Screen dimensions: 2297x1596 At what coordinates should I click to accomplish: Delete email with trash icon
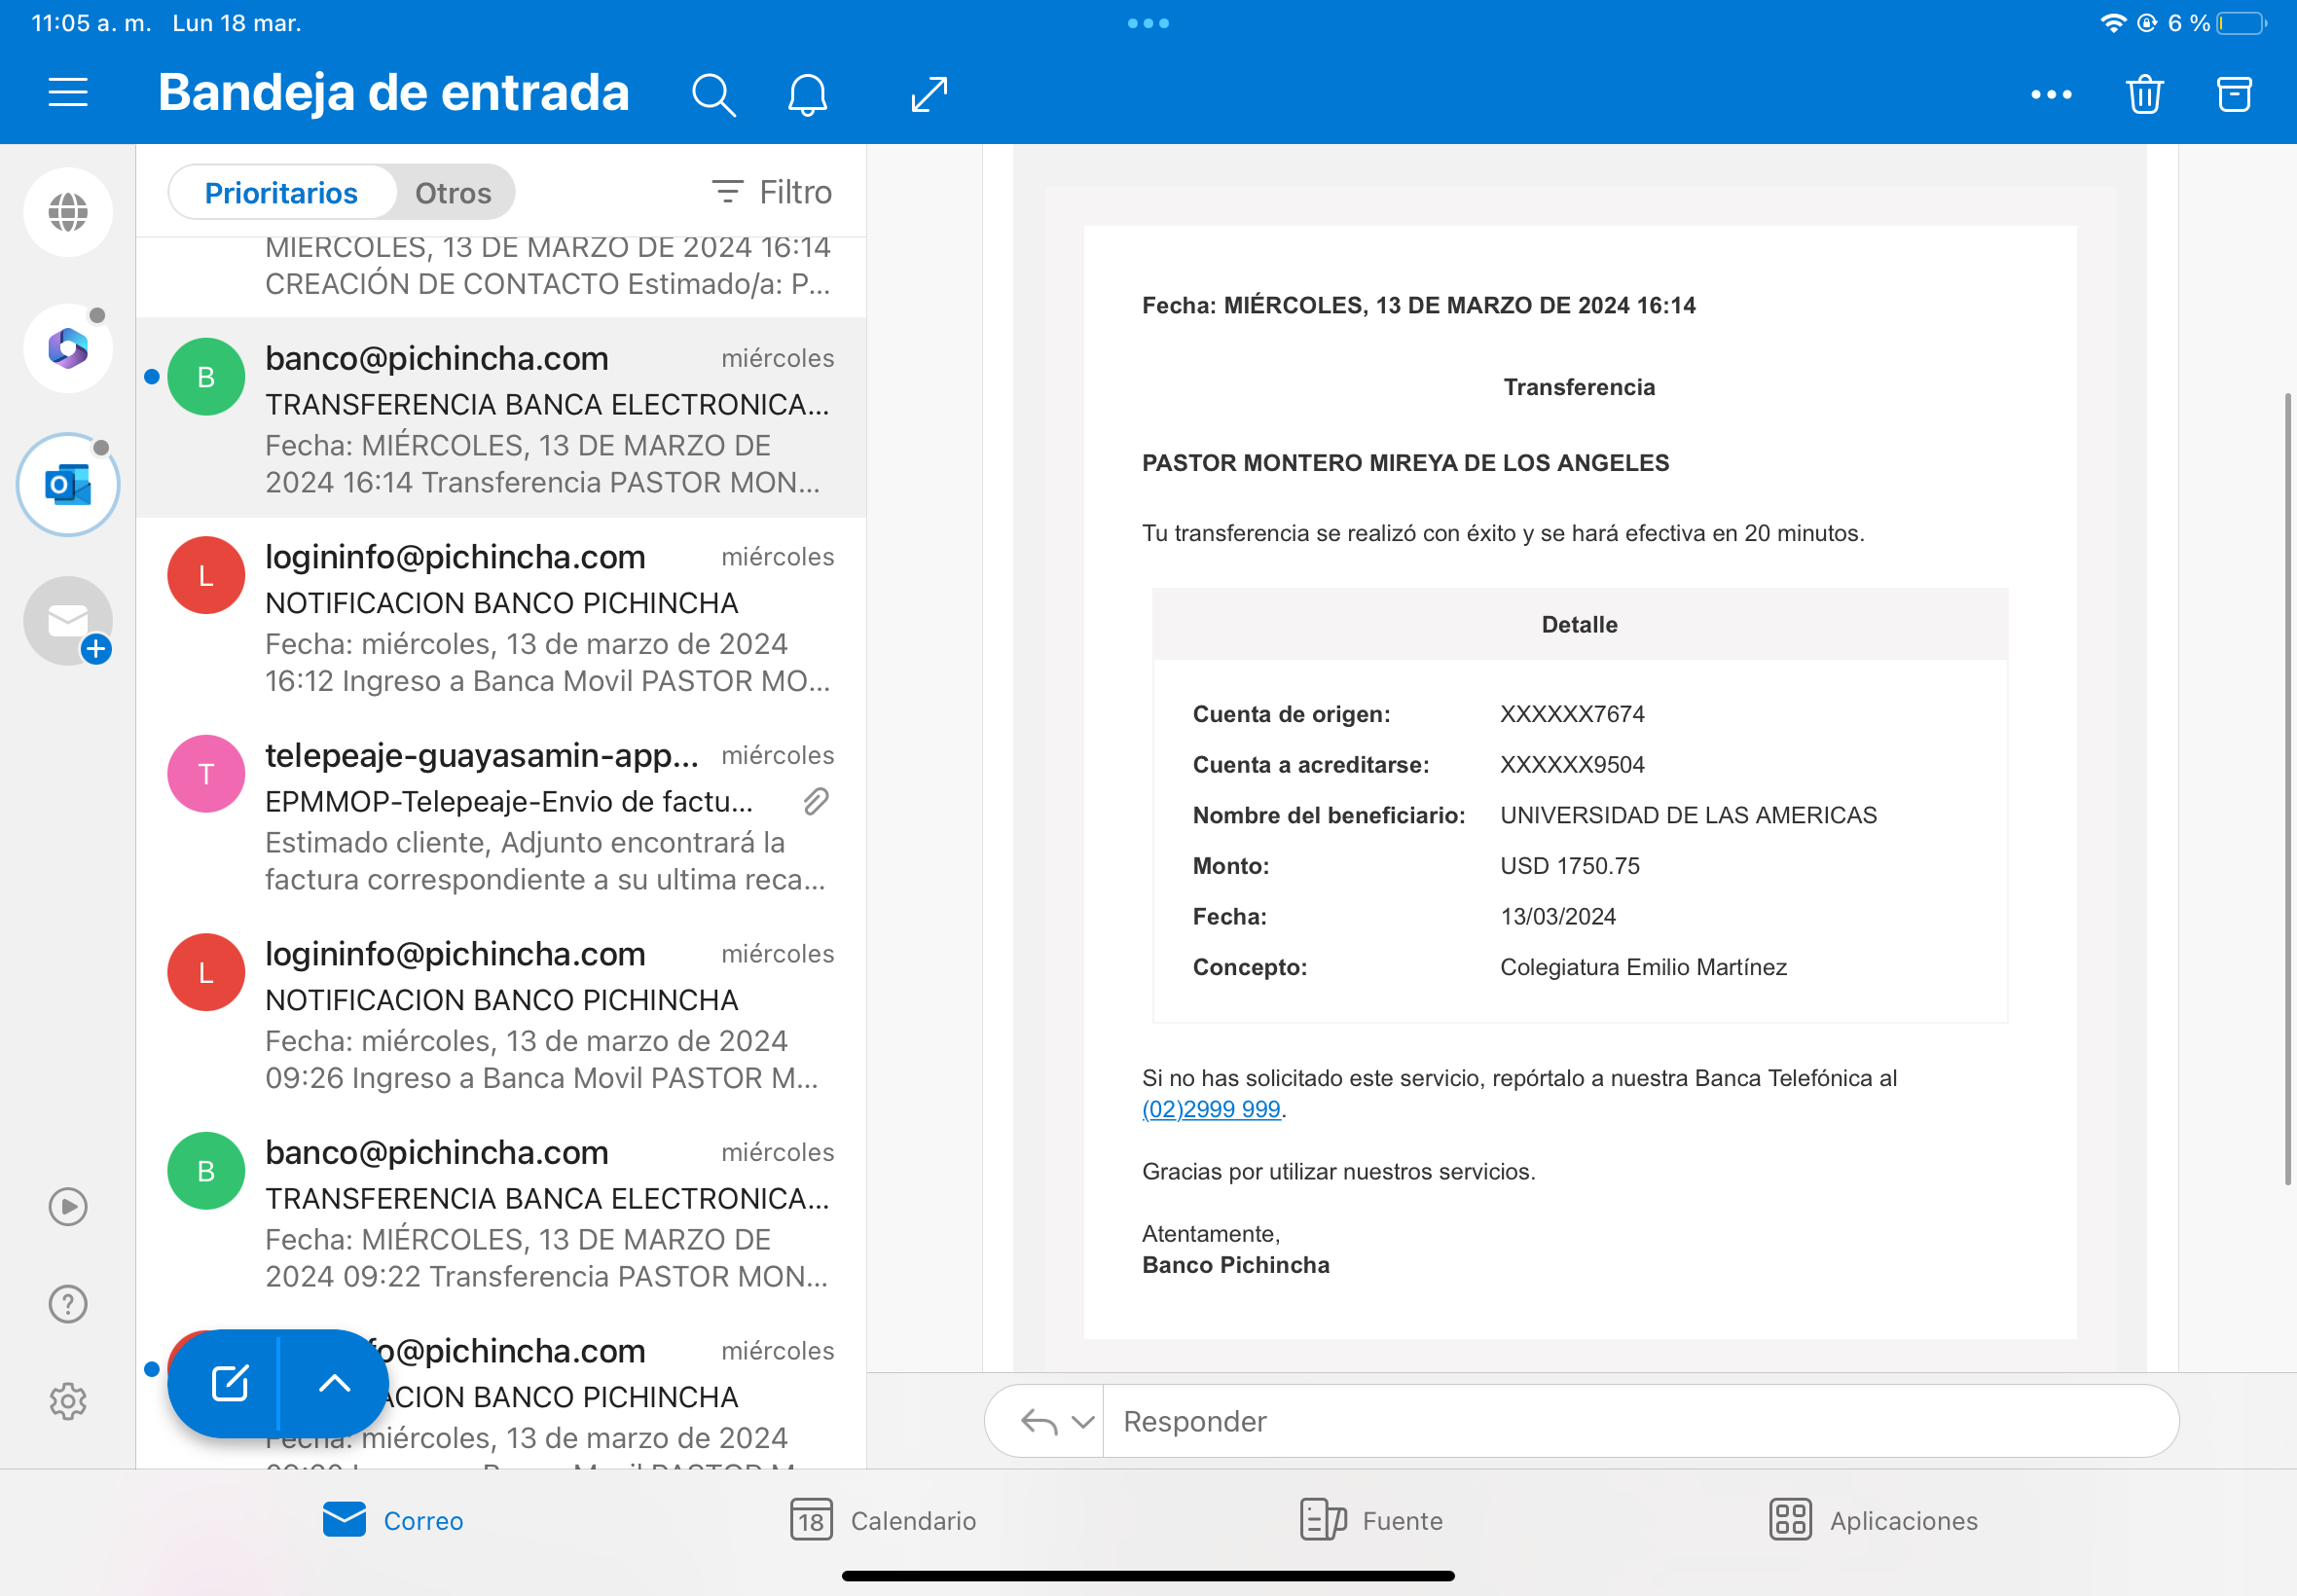point(2144,95)
